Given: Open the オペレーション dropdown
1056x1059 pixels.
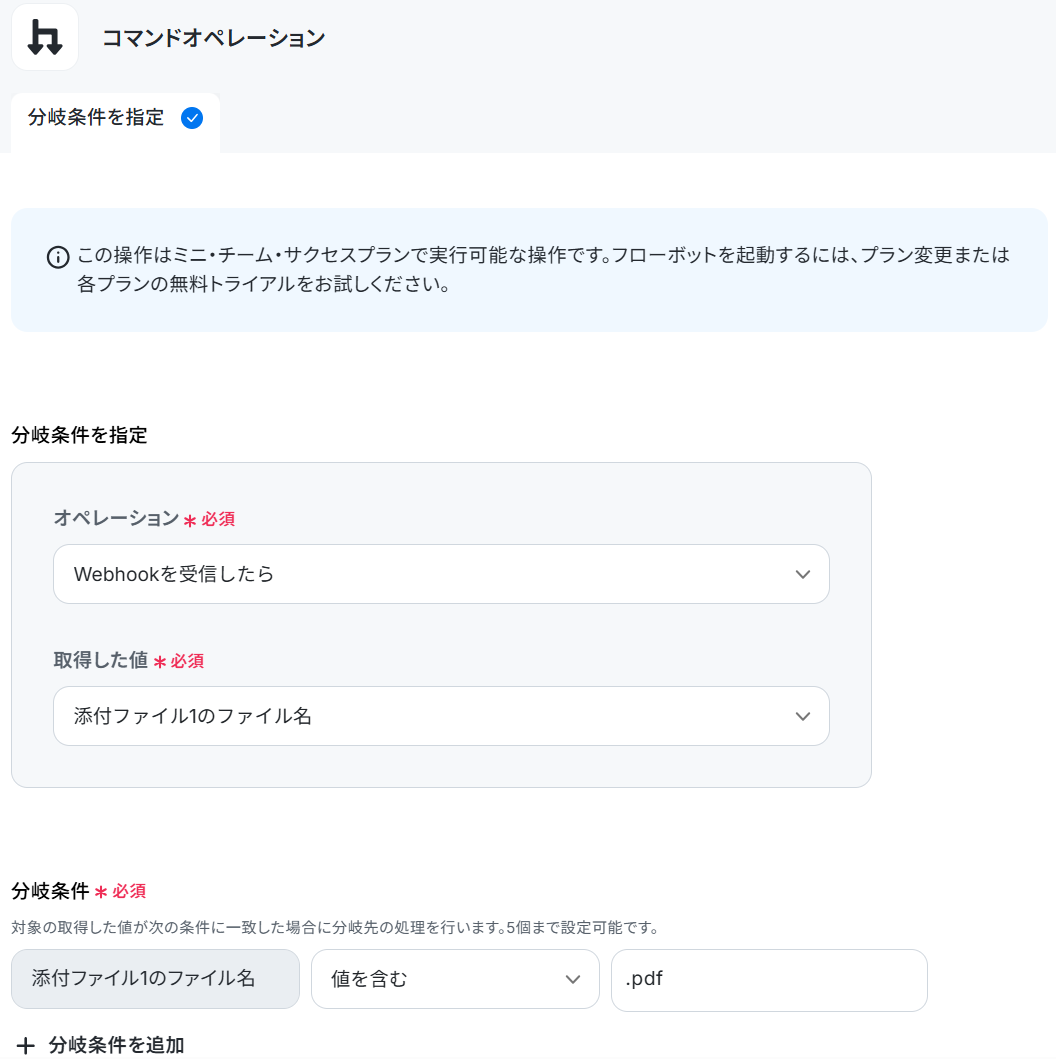Looking at the screenshot, I should (x=441, y=574).
